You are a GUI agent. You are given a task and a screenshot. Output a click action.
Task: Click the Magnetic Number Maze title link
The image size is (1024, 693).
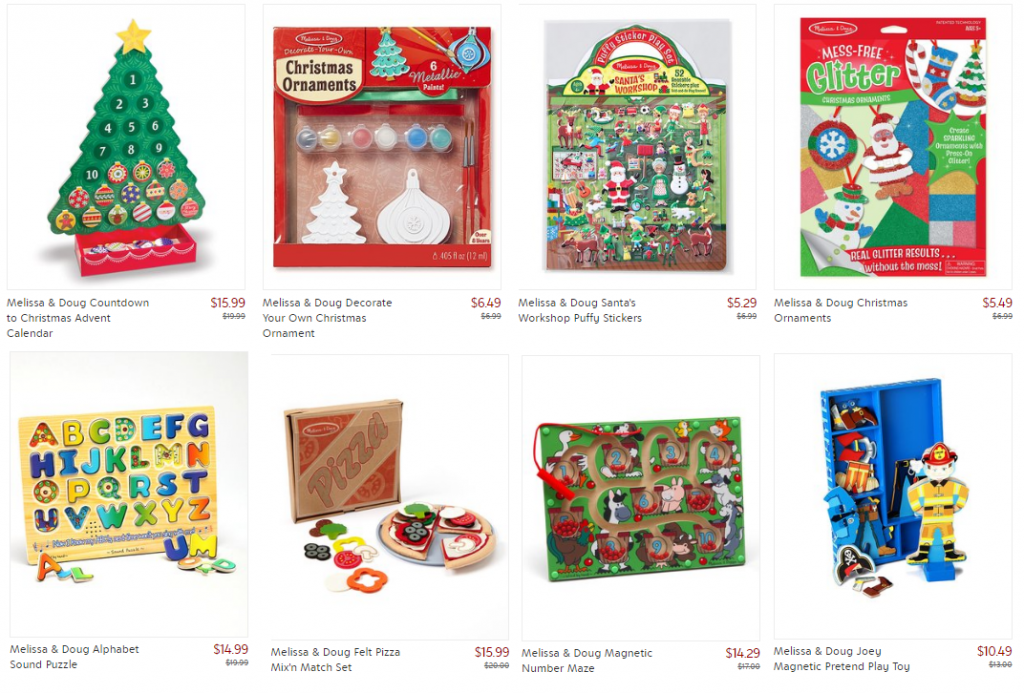586,660
